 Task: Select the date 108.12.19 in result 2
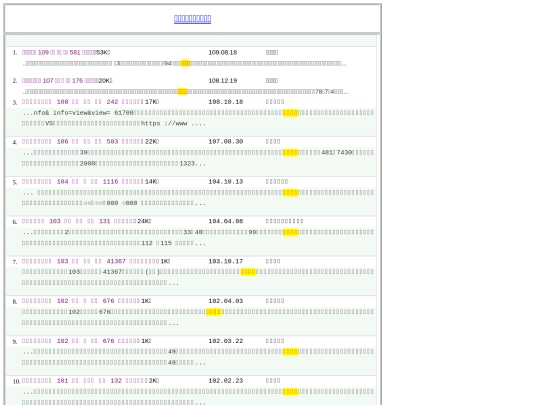[222, 81]
